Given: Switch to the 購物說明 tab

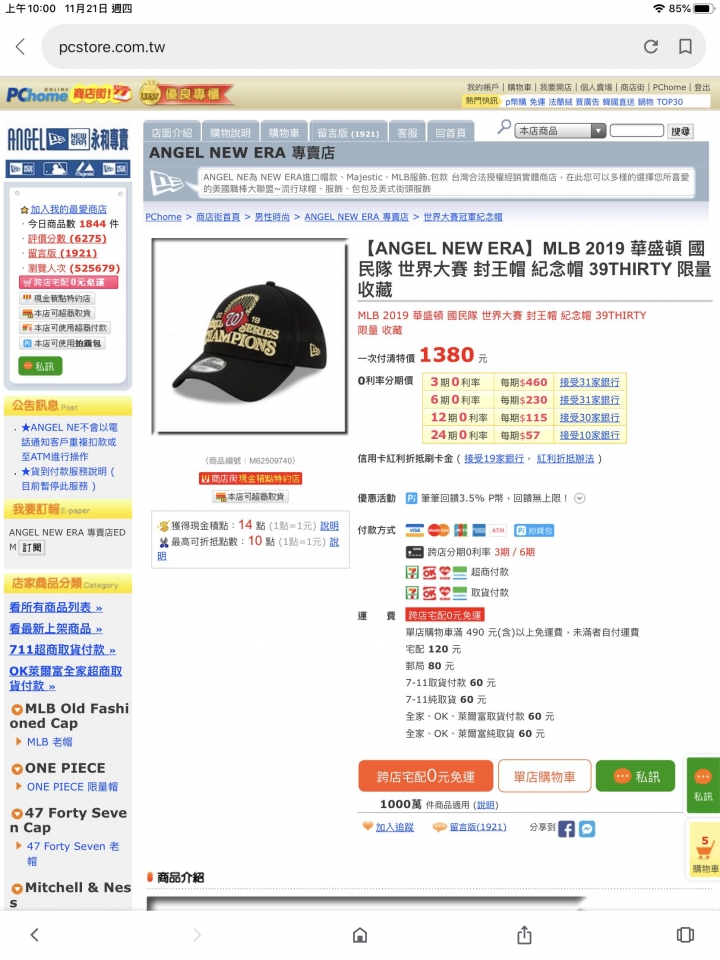Looking at the screenshot, I should point(230,132).
